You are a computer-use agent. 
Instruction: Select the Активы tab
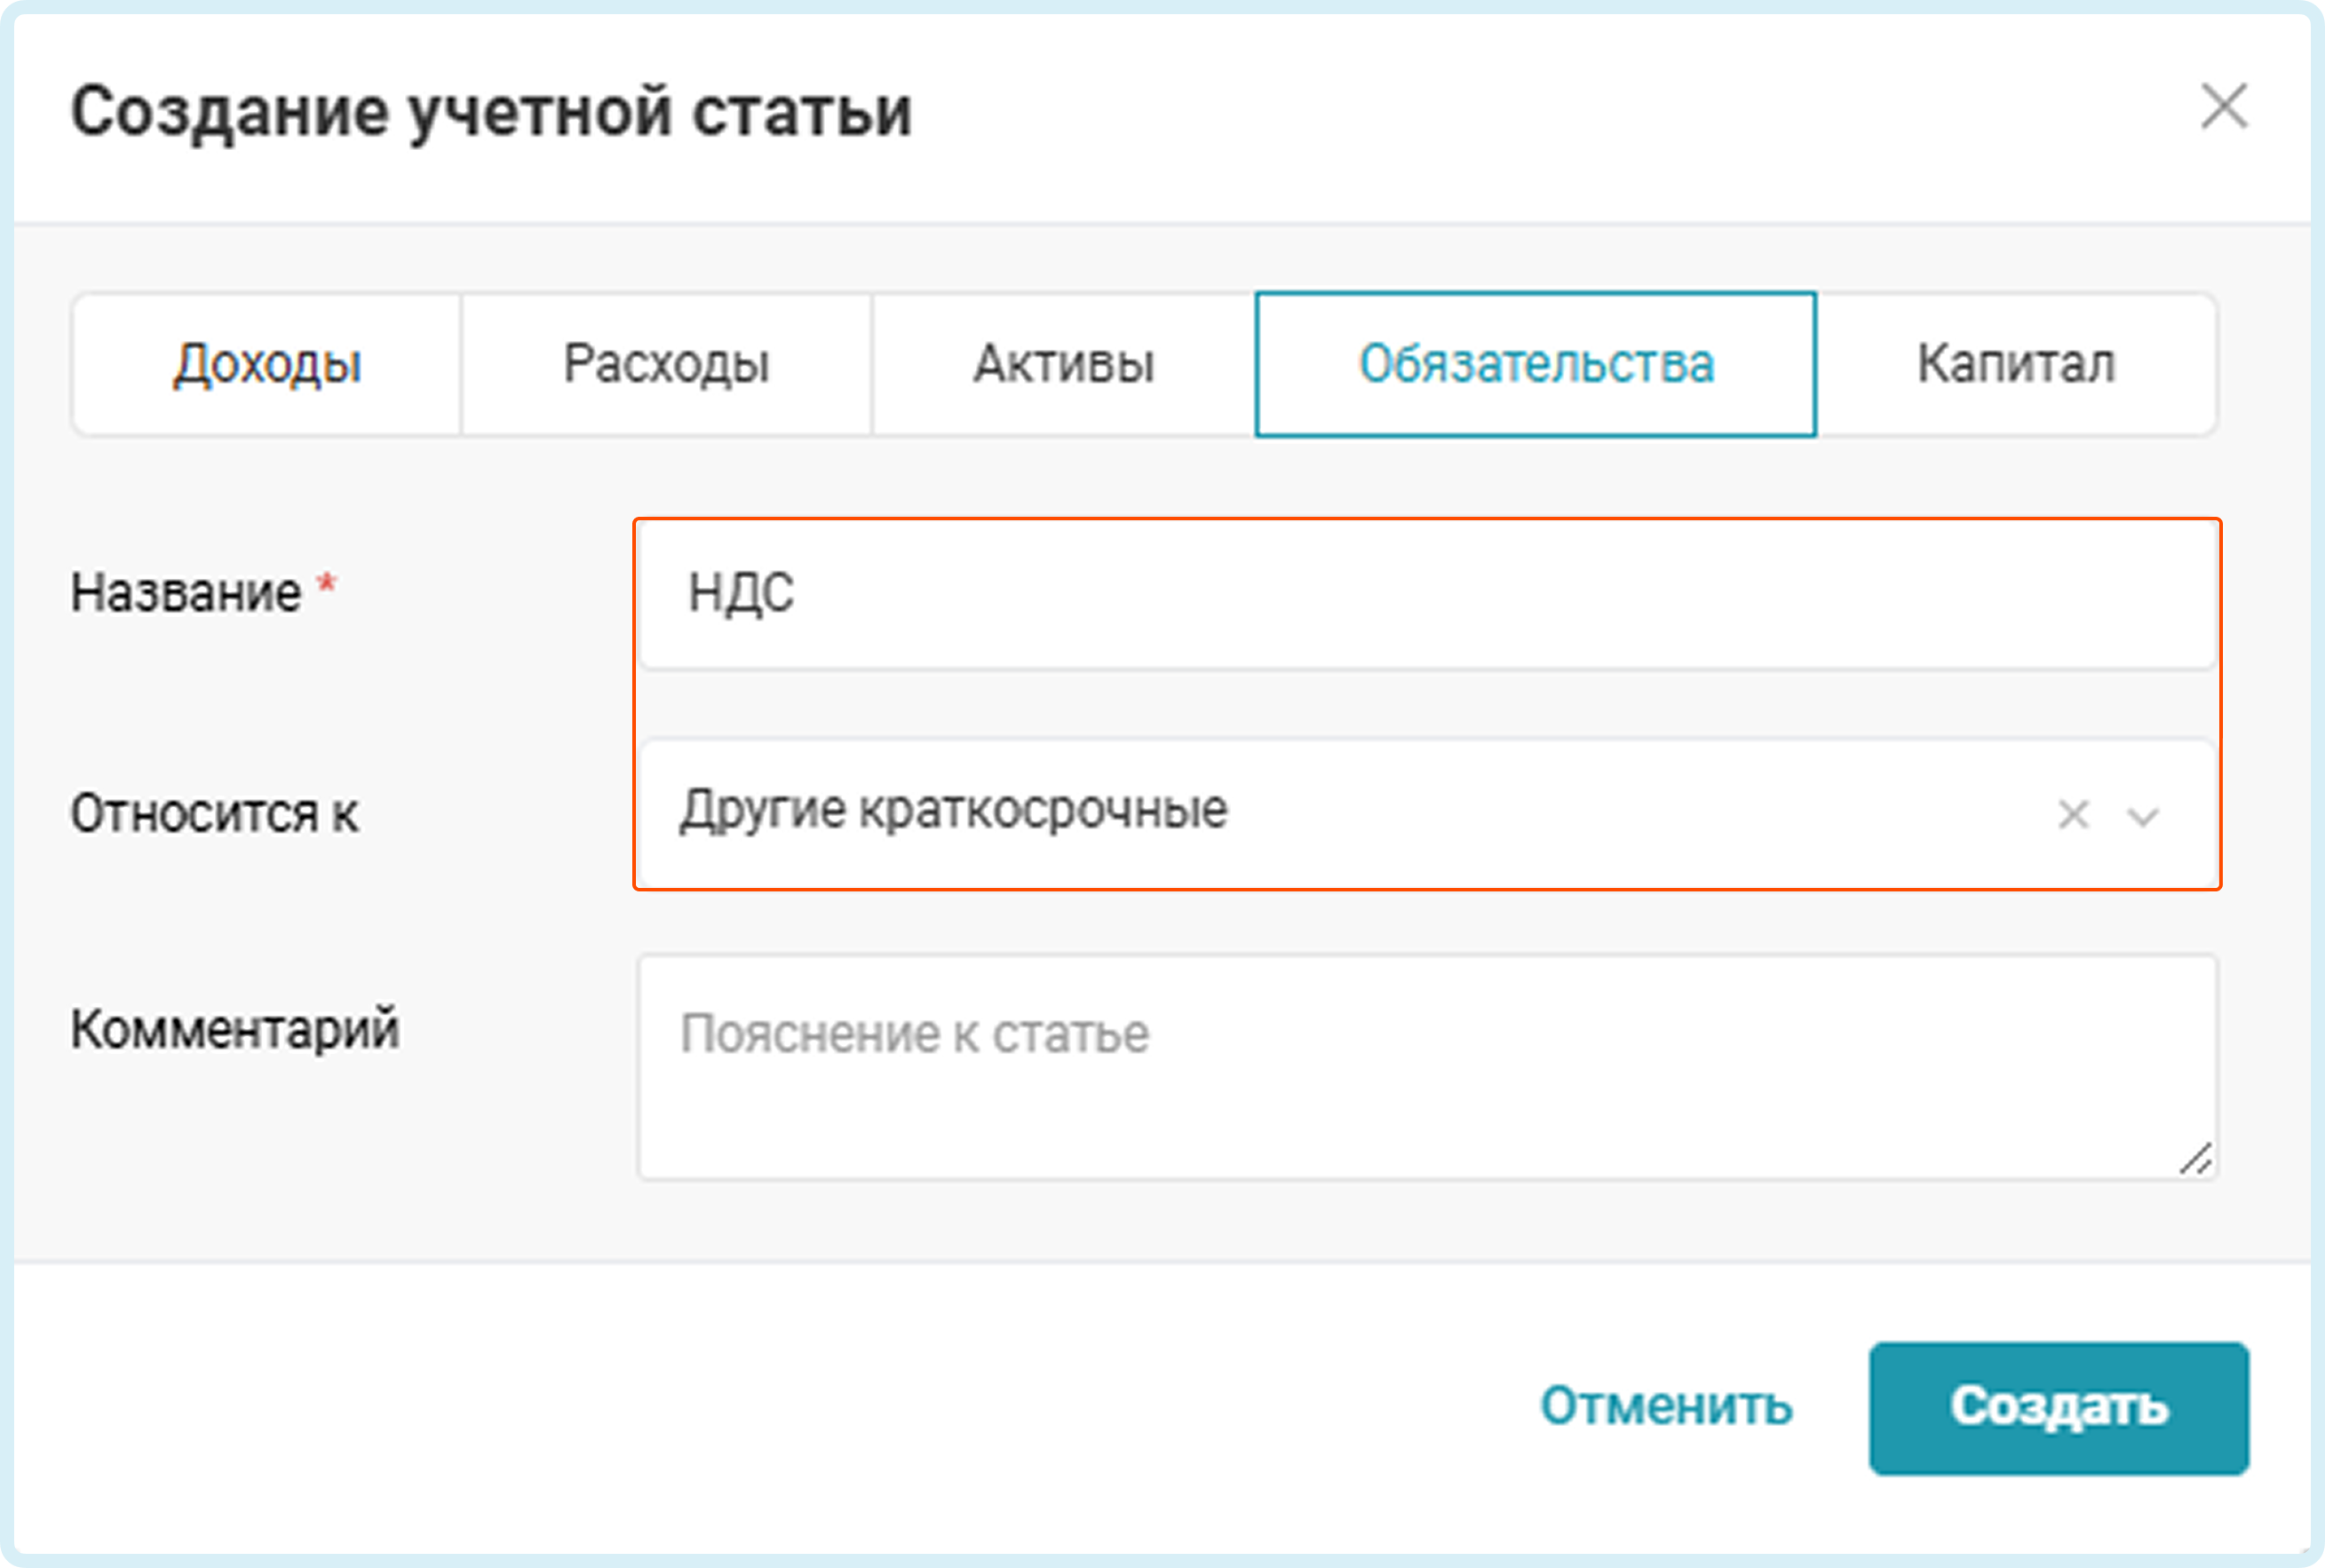(1063, 364)
